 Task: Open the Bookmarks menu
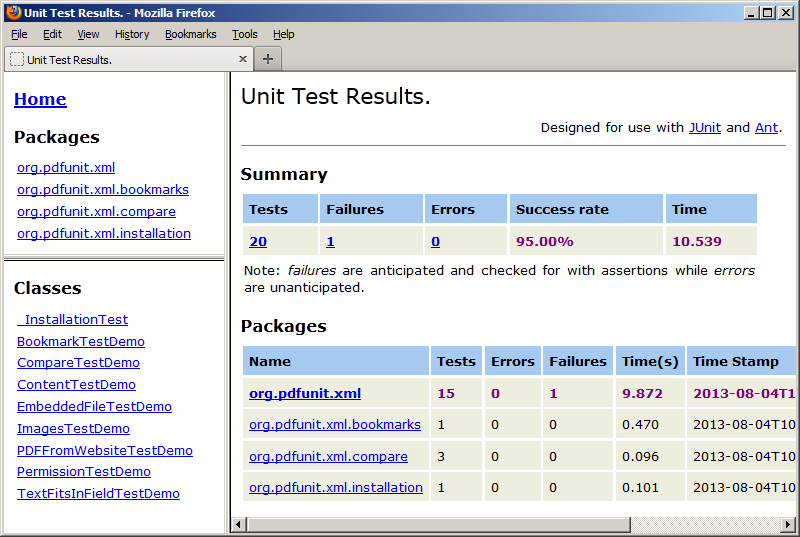(x=190, y=34)
